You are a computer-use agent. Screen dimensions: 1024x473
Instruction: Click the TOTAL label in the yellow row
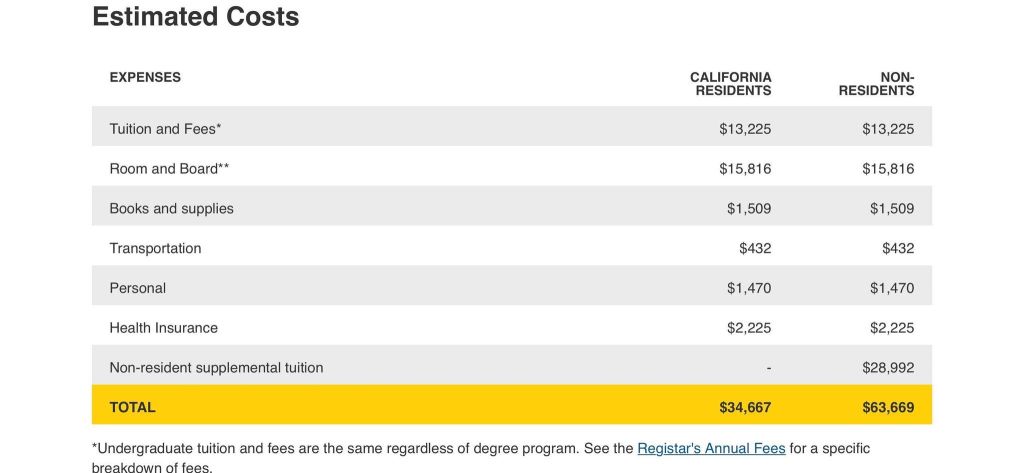click(x=132, y=407)
